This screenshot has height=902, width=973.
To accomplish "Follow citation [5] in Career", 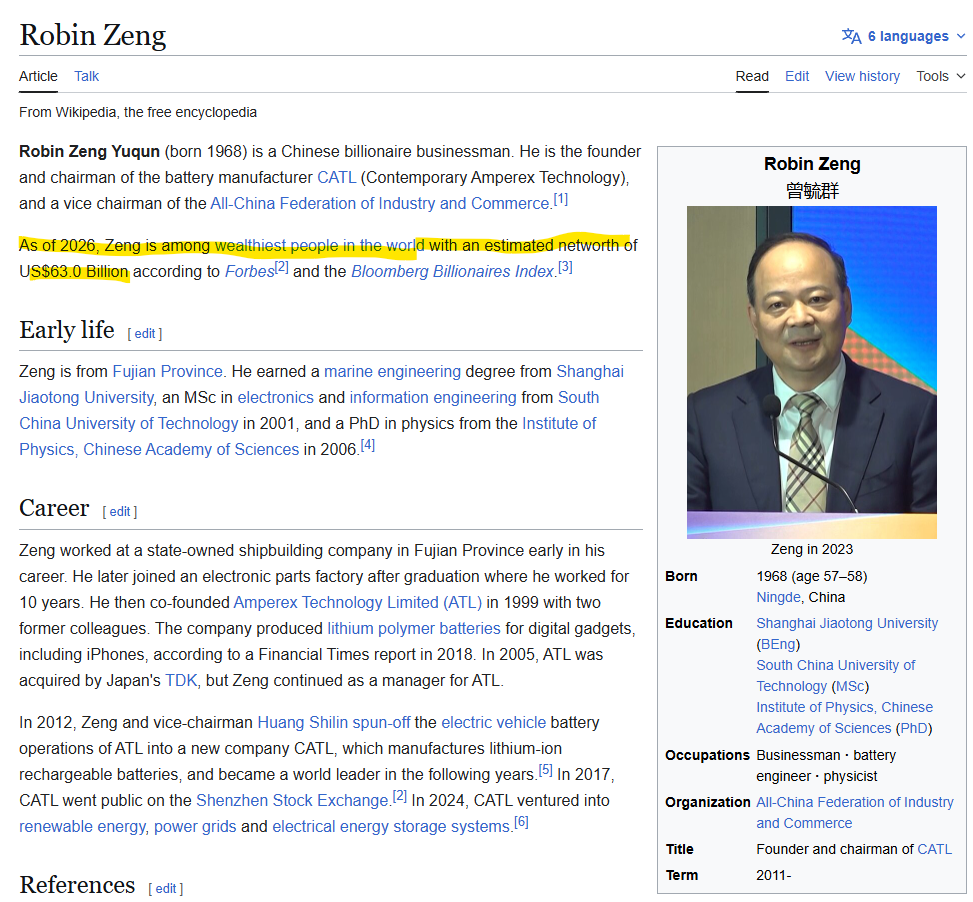I will tap(545, 770).
